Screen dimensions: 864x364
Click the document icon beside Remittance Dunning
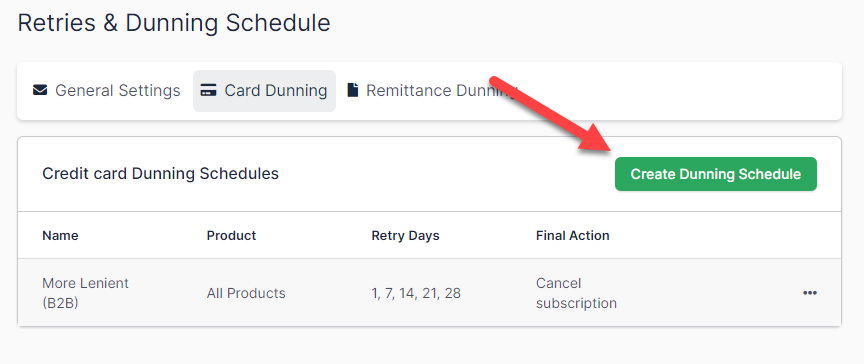[x=353, y=90]
